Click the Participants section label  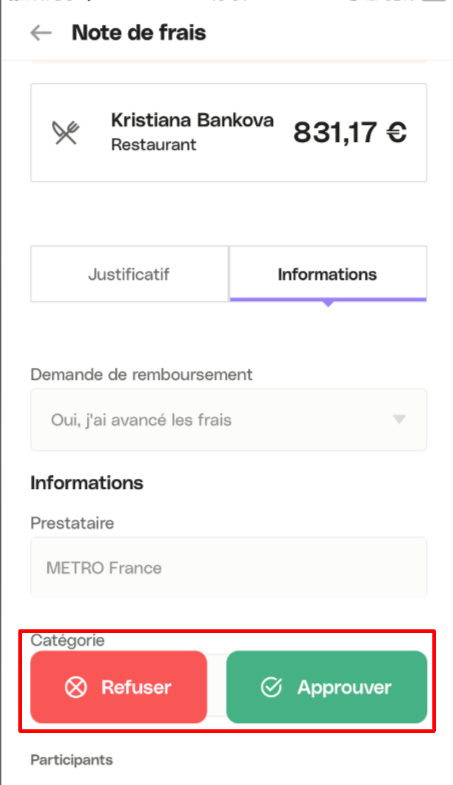[72, 760]
